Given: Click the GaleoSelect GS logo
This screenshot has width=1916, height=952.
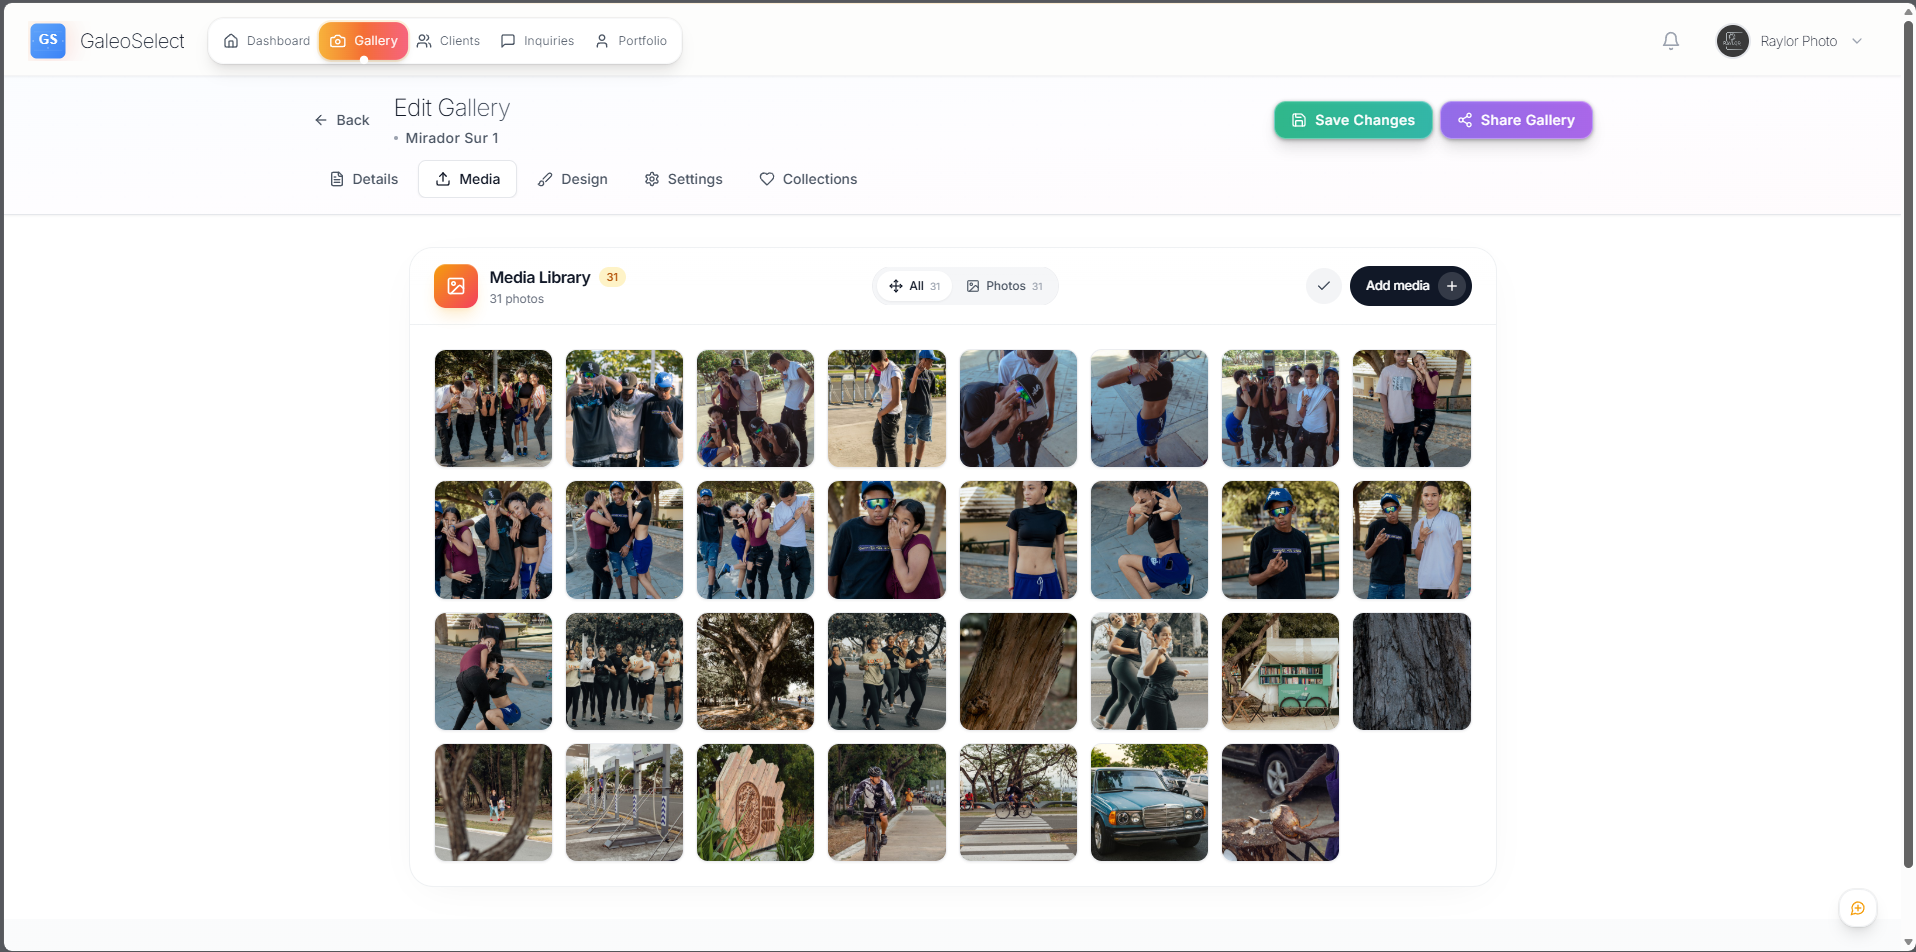Looking at the screenshot, I should click(x=47, y=40).
